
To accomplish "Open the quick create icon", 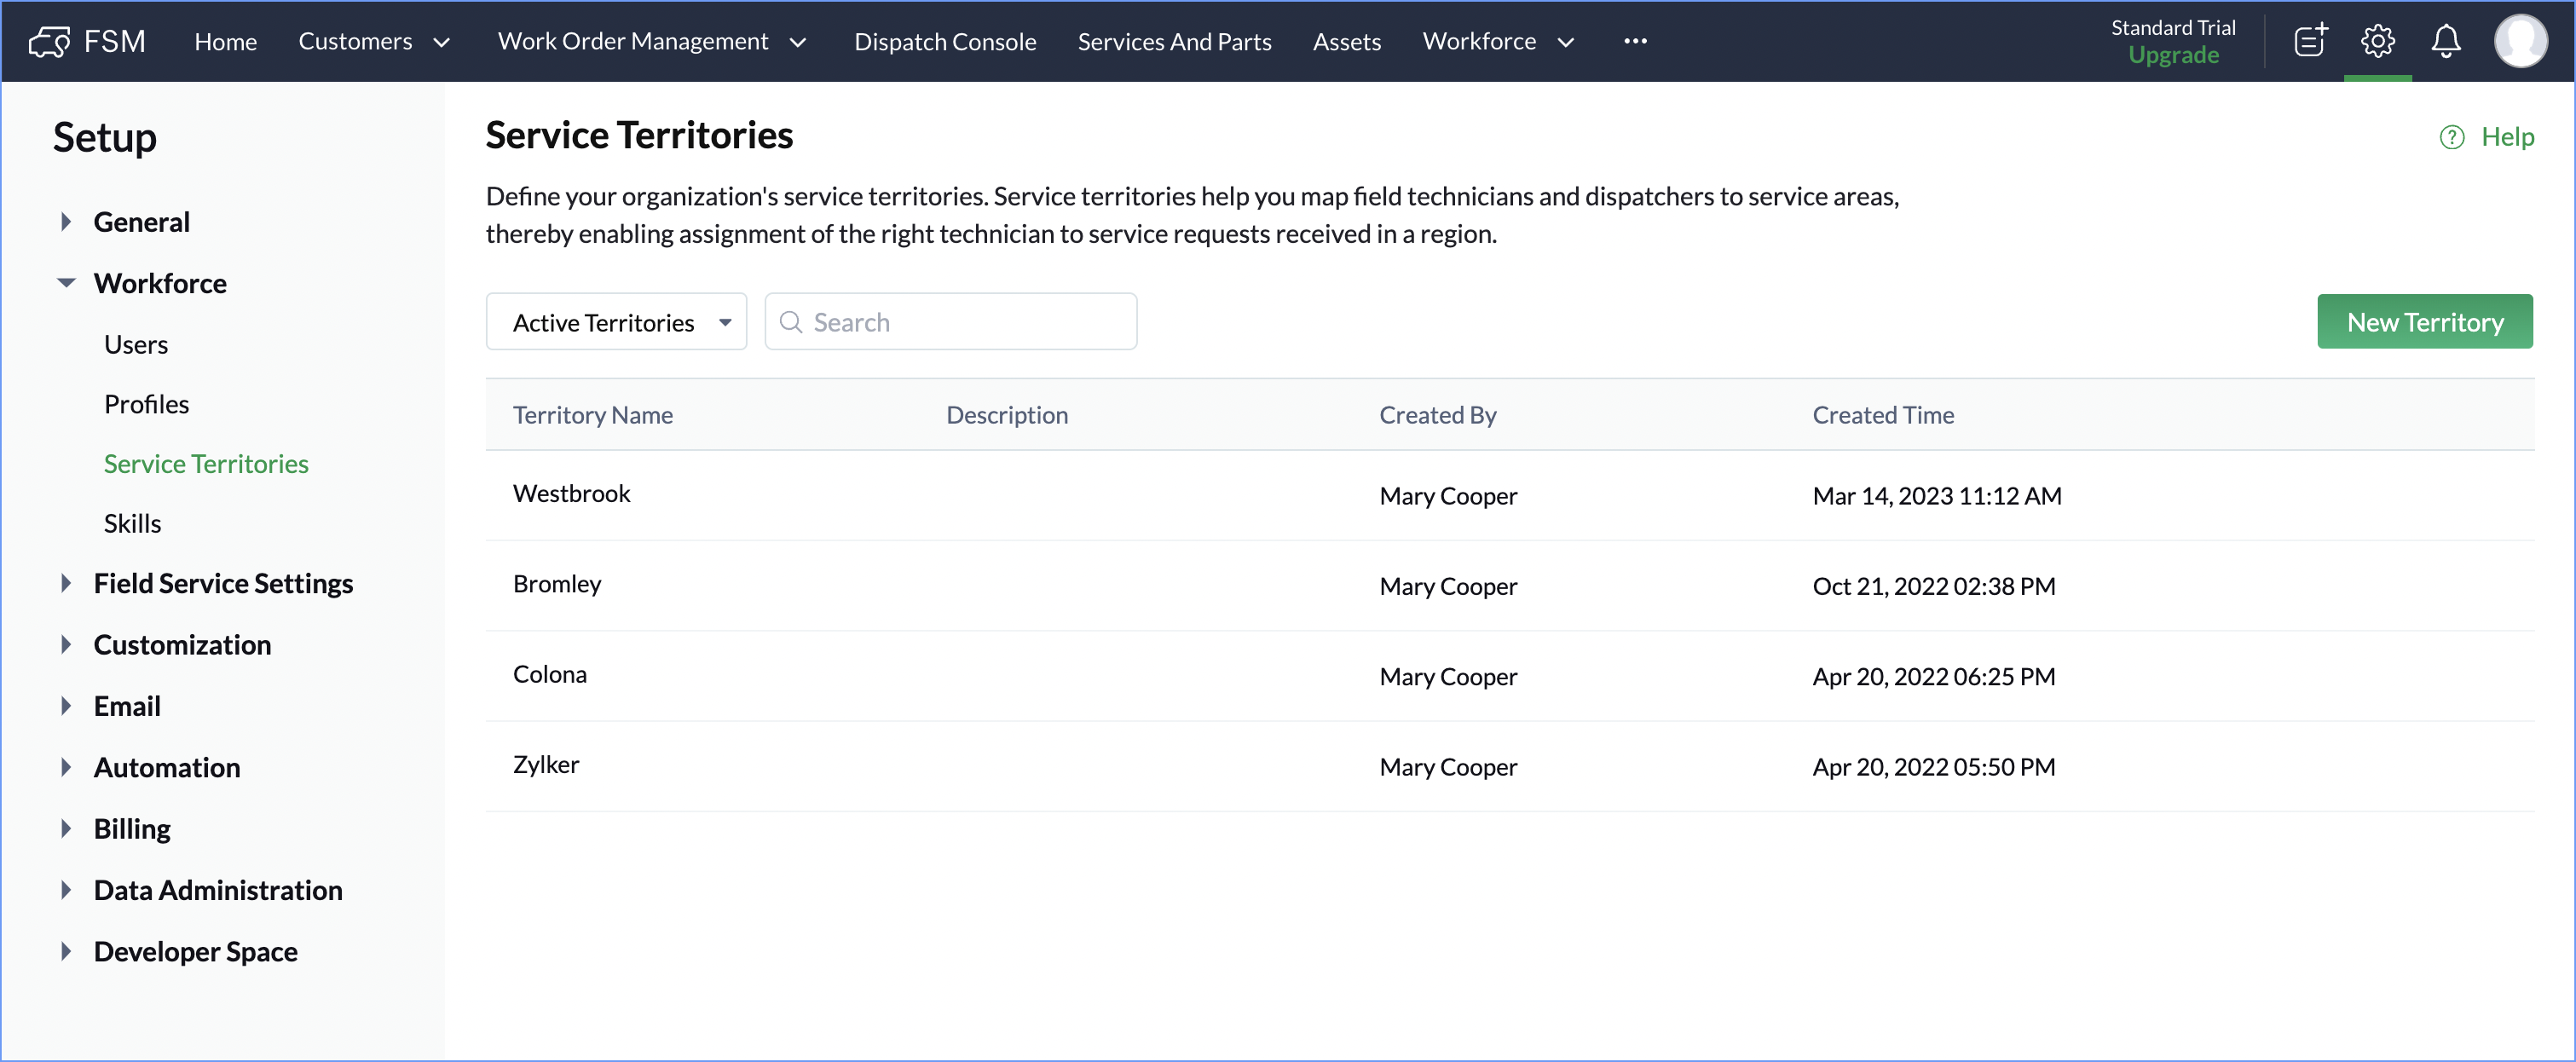I will click(x=2310, y=41).
